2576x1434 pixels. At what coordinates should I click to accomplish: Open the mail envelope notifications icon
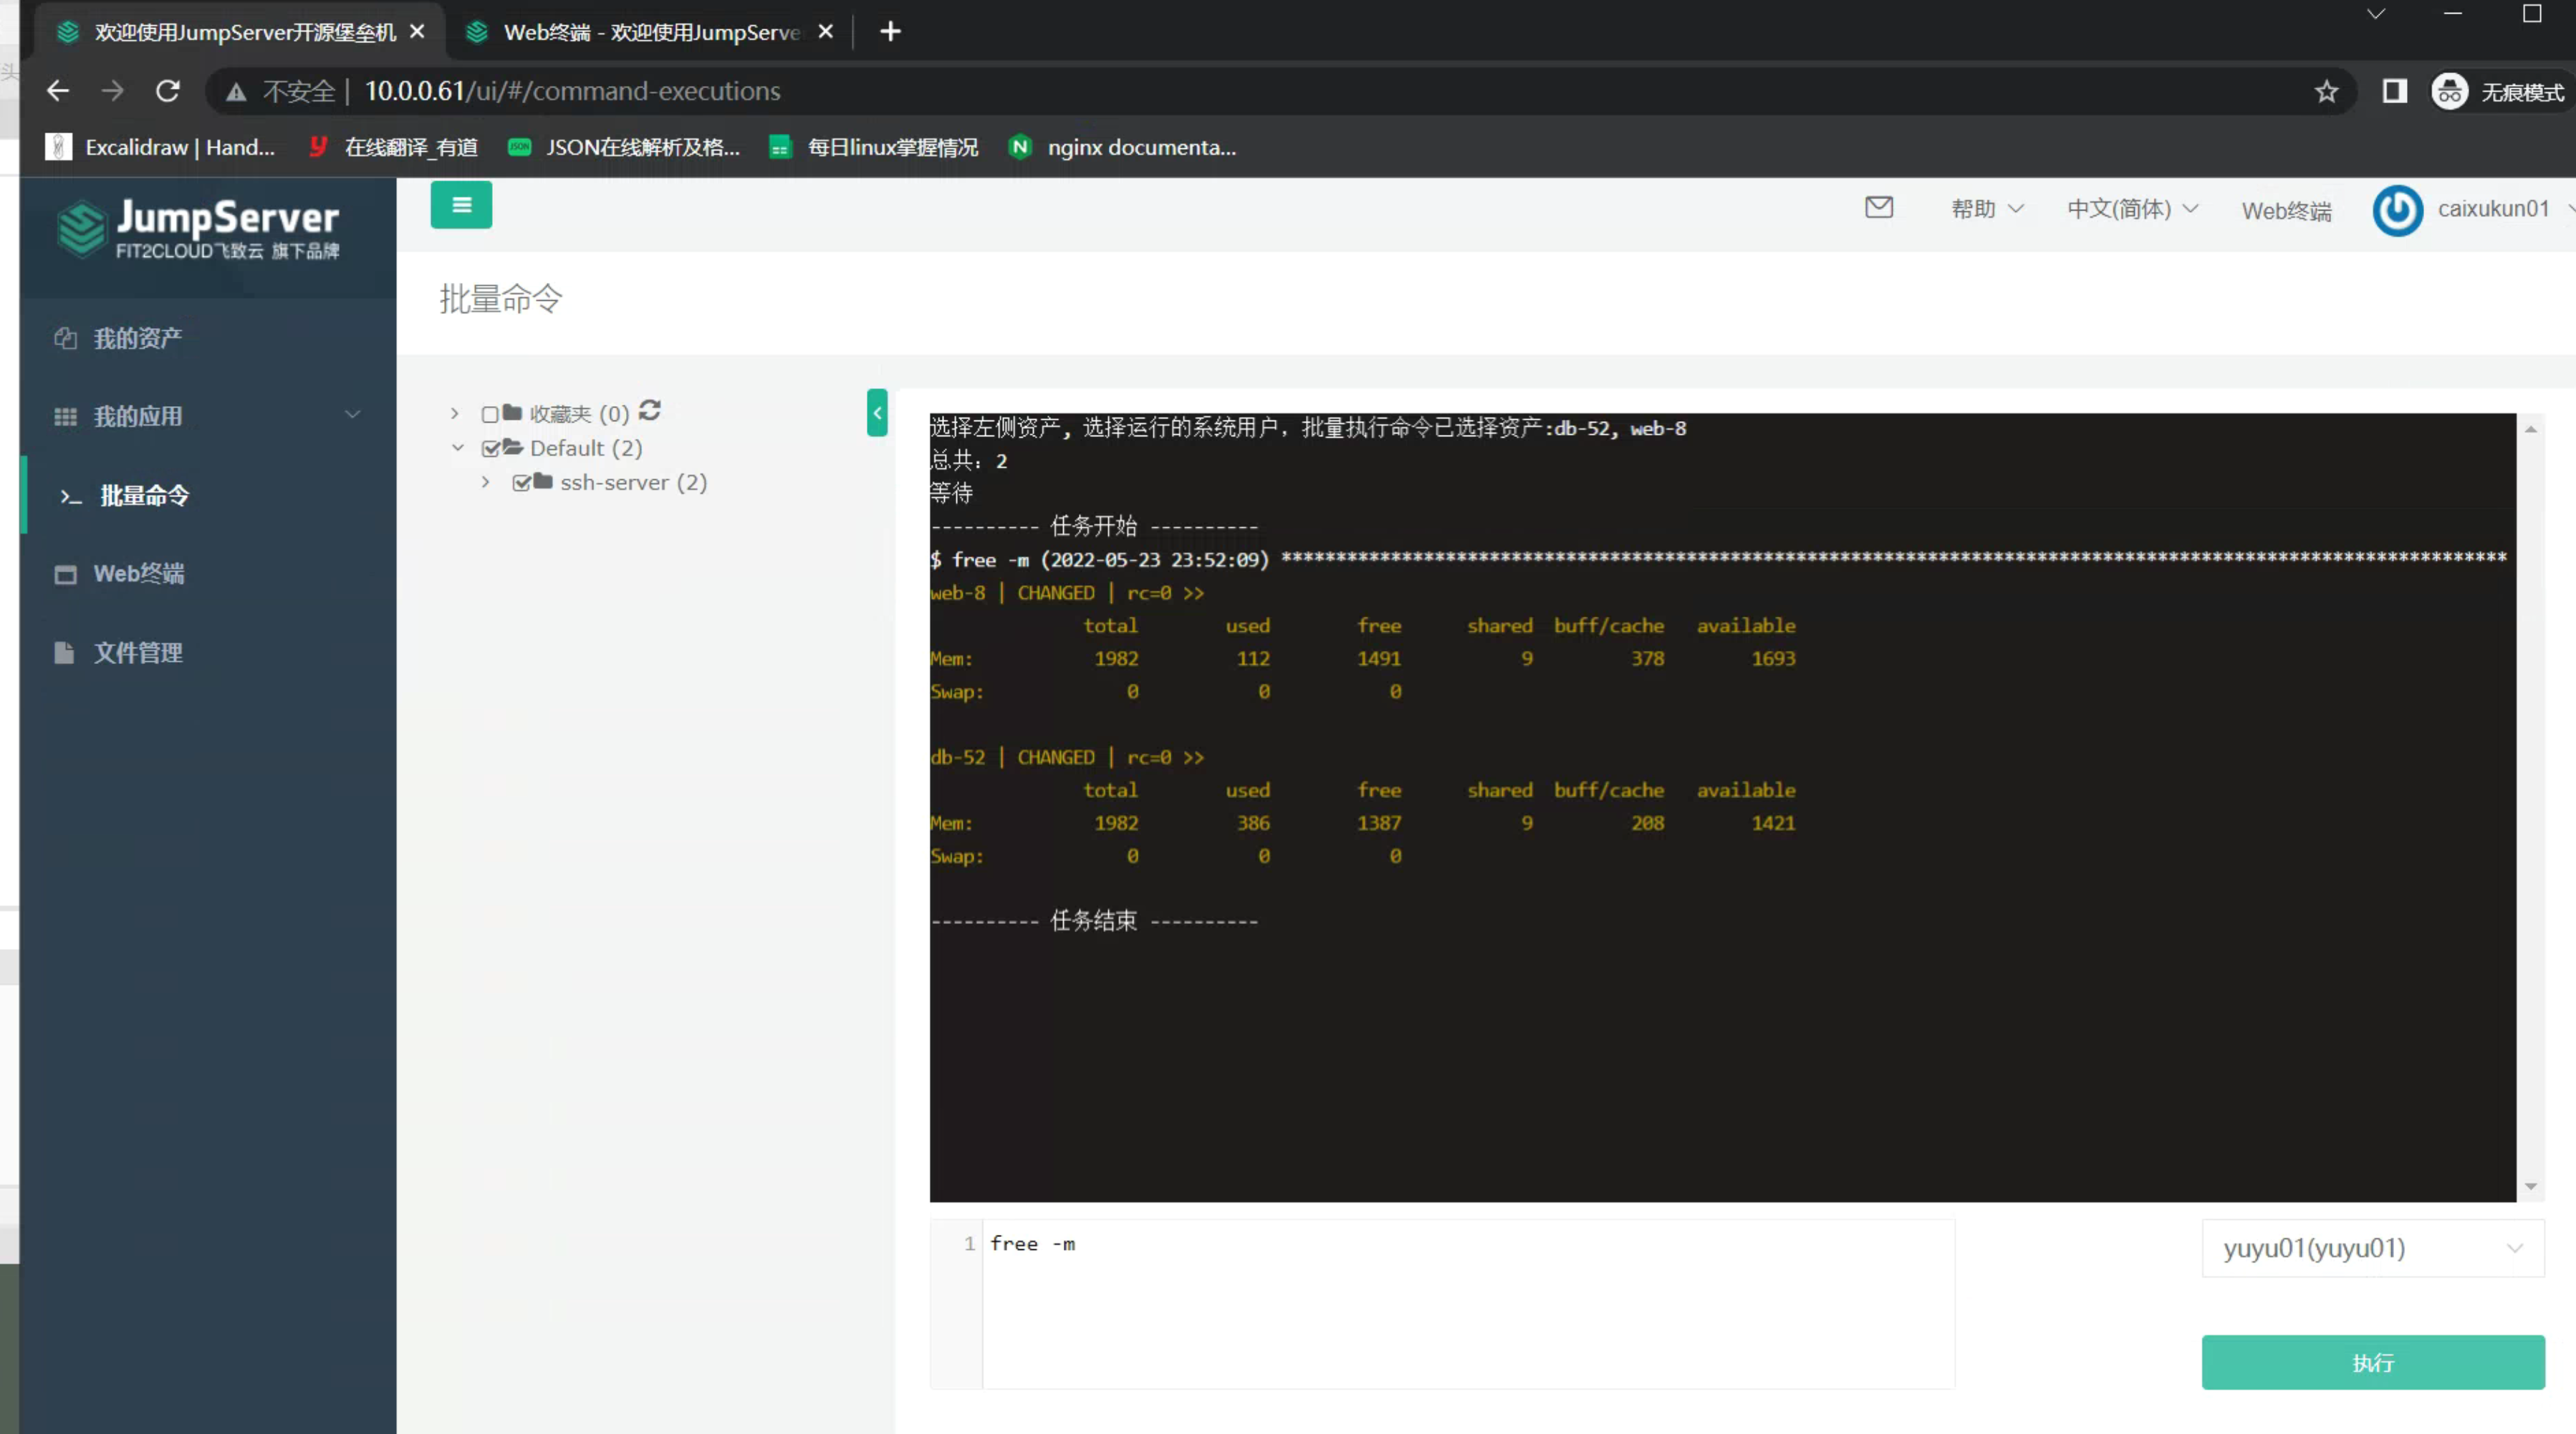pyautogui.click(x=1879, y=207)
